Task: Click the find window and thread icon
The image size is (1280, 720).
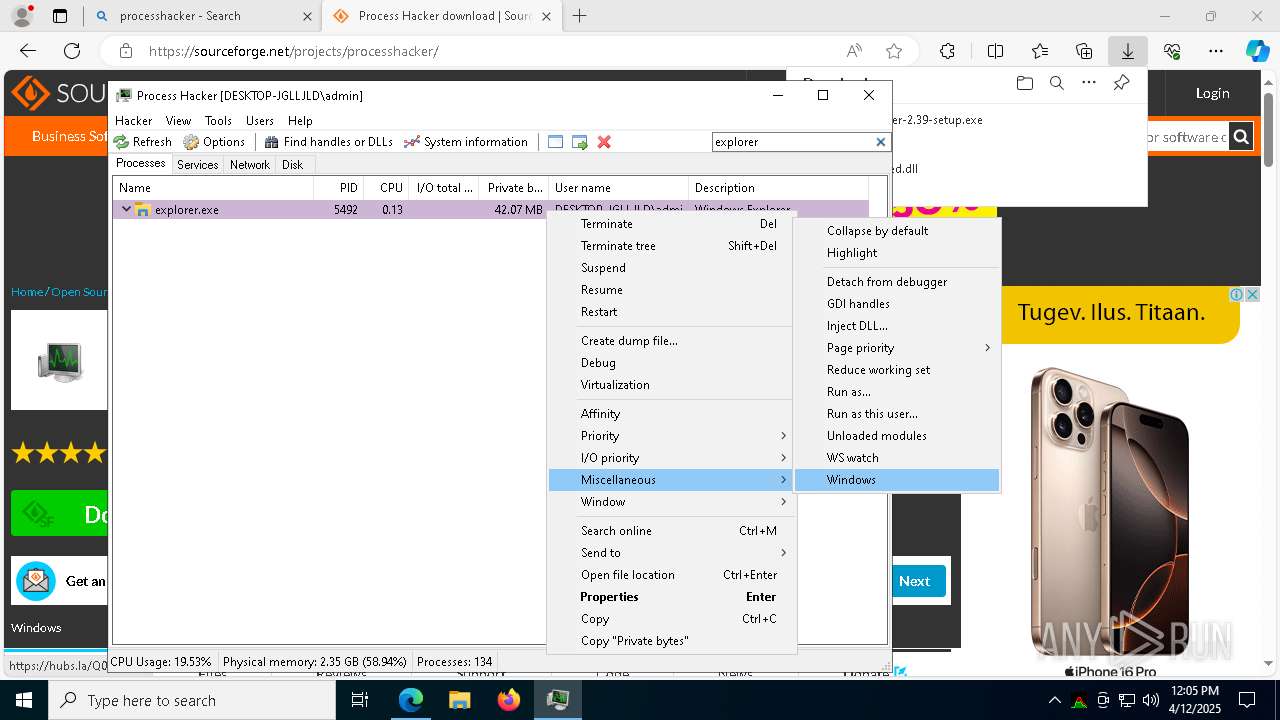Action: click(x=580, y=142)
